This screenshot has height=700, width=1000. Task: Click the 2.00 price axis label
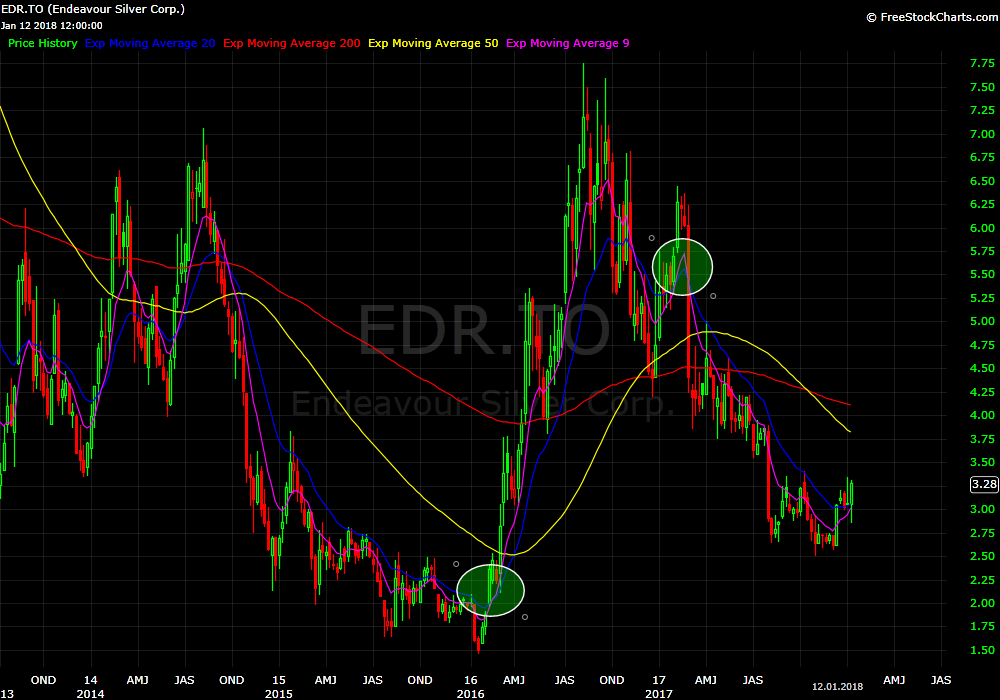click(x=982, y=603)
